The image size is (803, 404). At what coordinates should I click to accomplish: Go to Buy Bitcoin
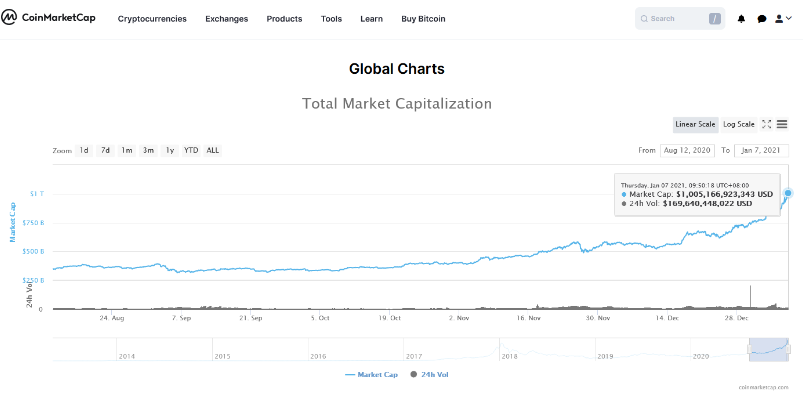(423, 19)
